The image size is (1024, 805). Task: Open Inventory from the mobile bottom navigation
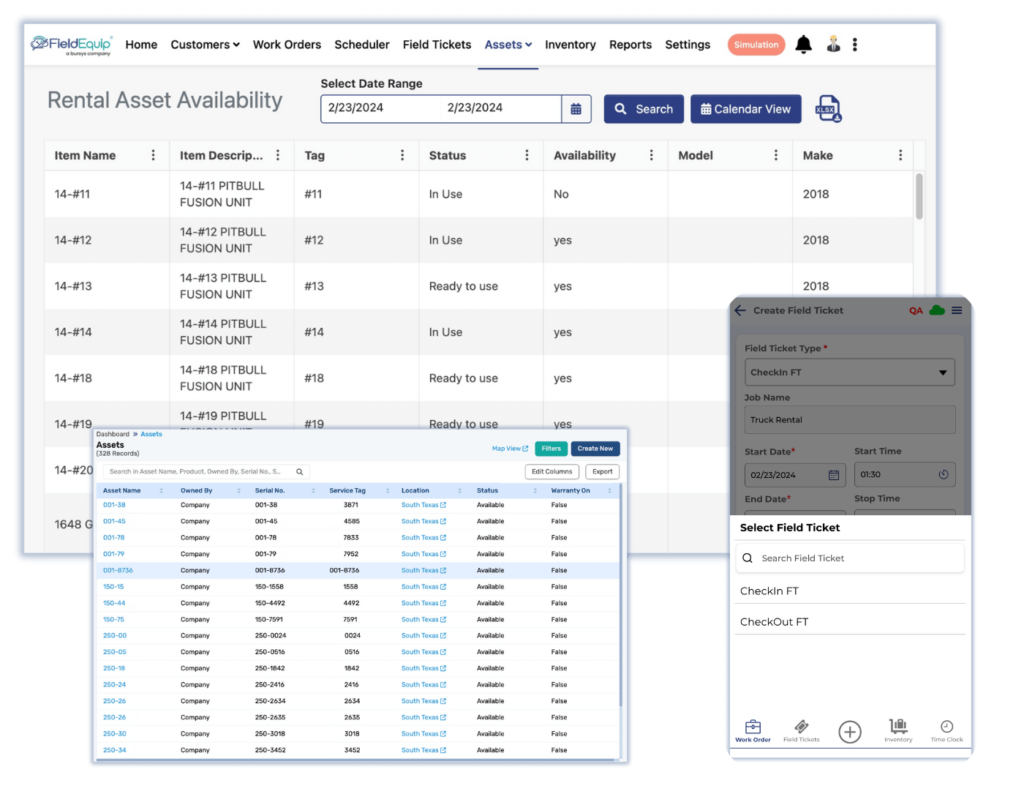pyautogui.click(x=898, y=731)
